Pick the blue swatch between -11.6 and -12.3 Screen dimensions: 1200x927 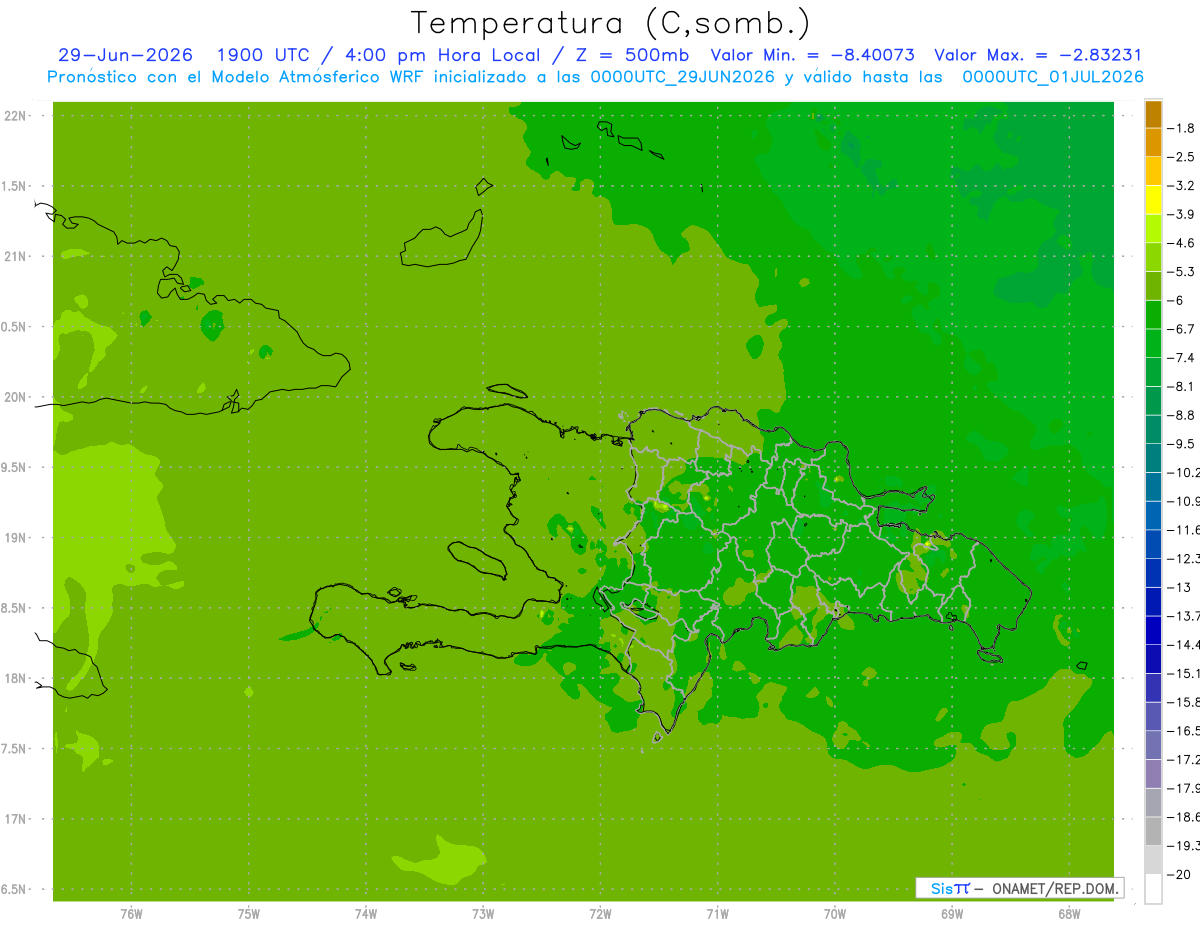click(x=1153, y=544)
